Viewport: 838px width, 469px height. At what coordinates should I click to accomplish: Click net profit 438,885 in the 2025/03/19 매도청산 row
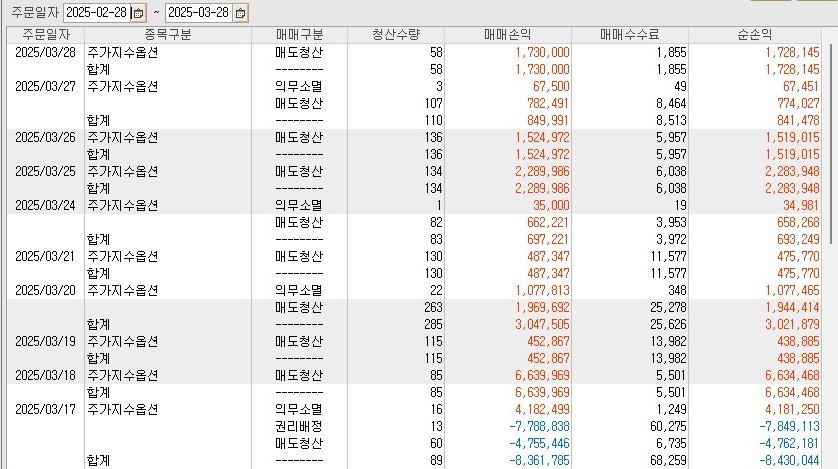pyautogui.click(x=798, y=341)
